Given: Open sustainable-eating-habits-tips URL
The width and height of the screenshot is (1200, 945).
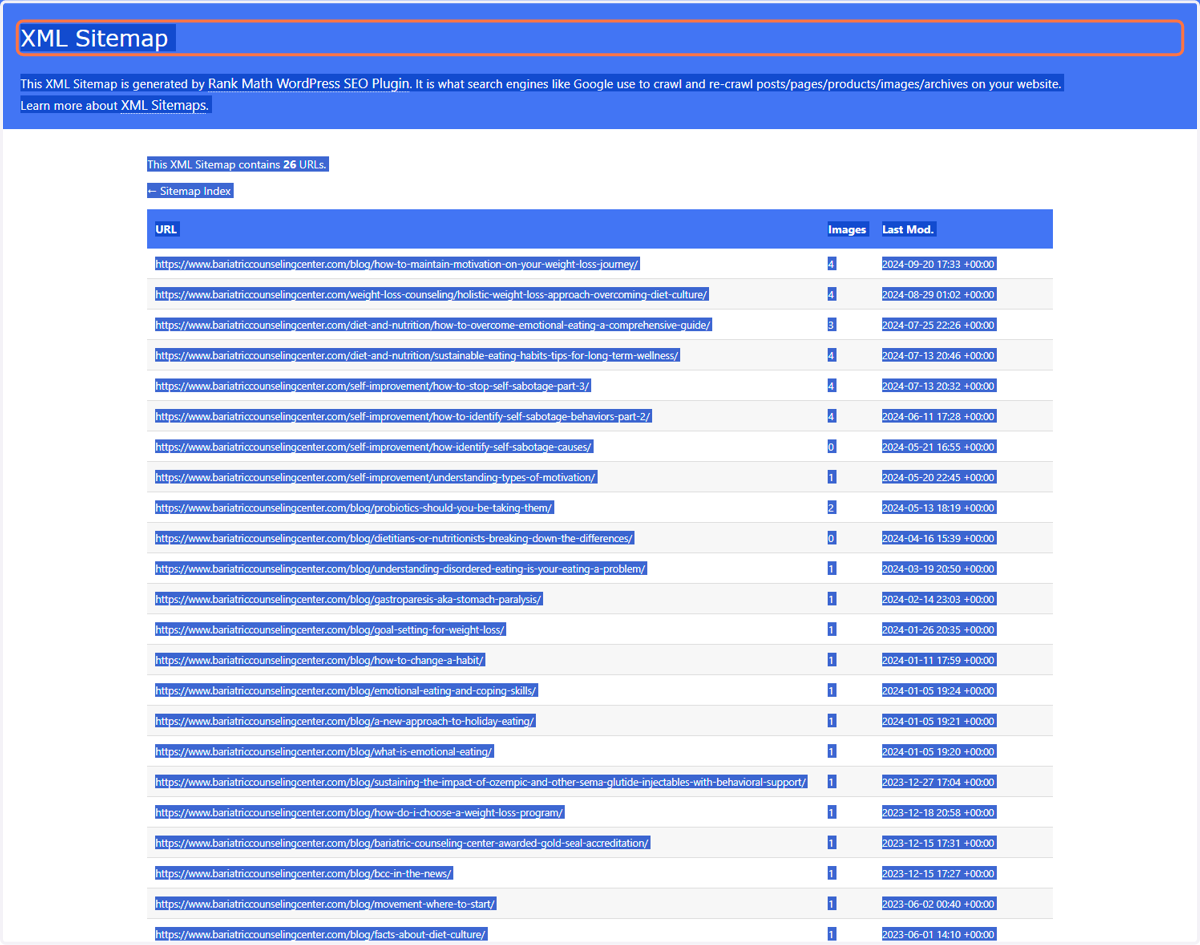Looking at the screenshot, I should 417,355.
